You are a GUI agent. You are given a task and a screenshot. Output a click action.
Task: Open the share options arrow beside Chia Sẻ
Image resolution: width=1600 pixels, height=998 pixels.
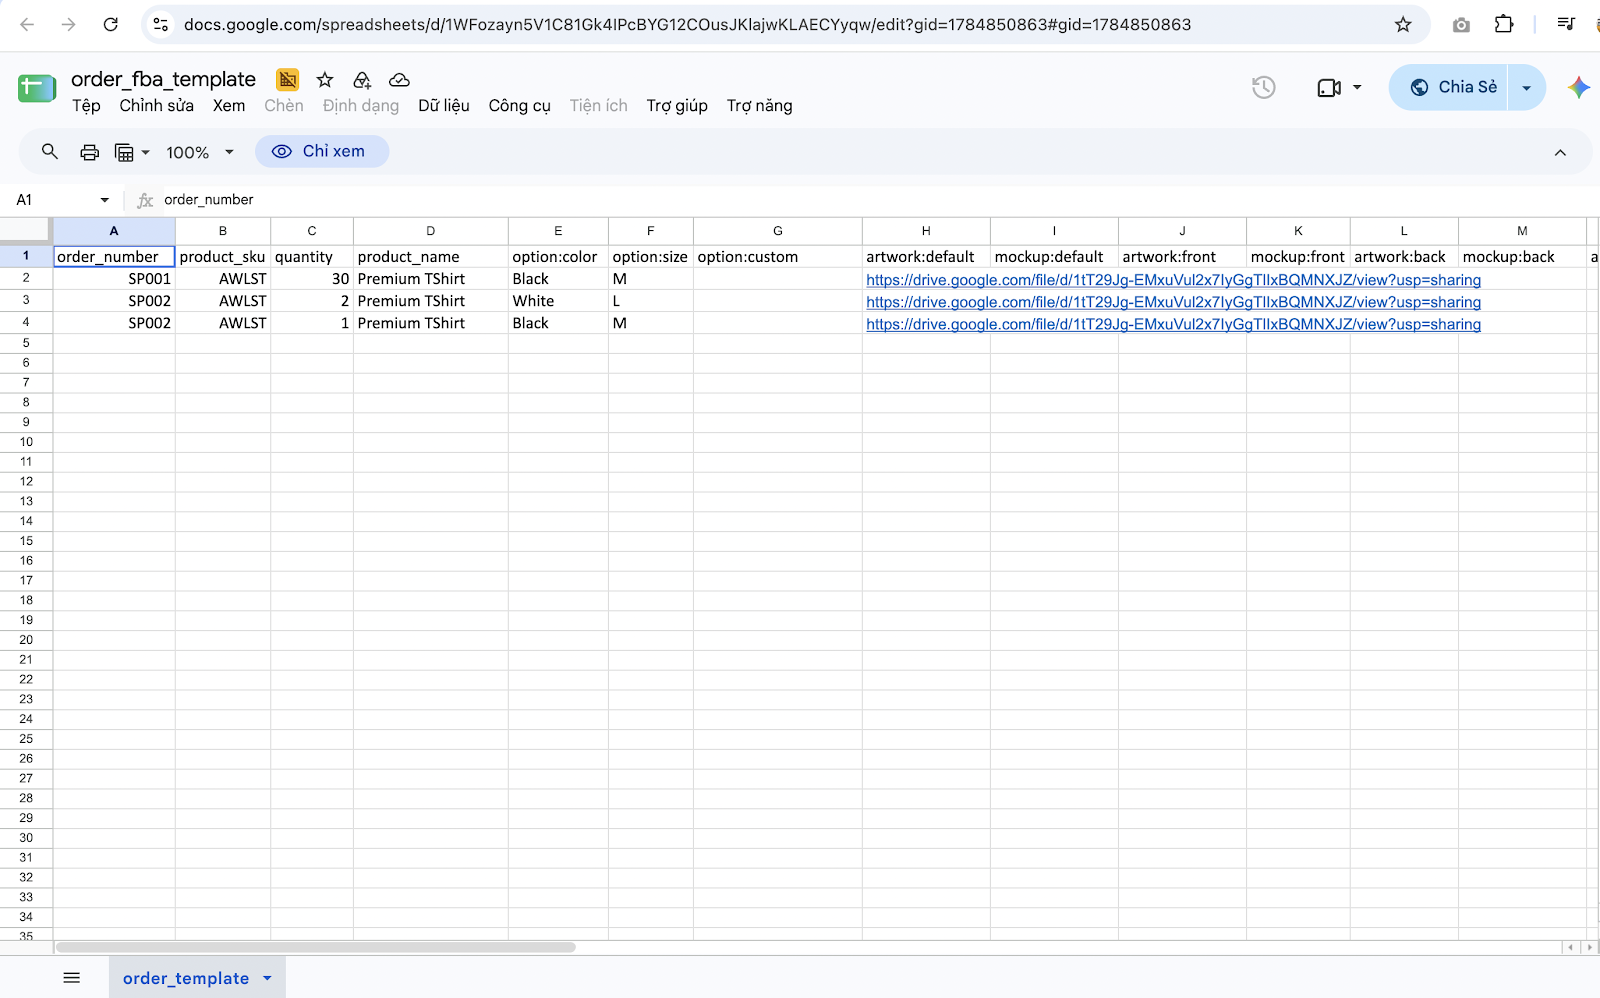[x=1526, y=88]
